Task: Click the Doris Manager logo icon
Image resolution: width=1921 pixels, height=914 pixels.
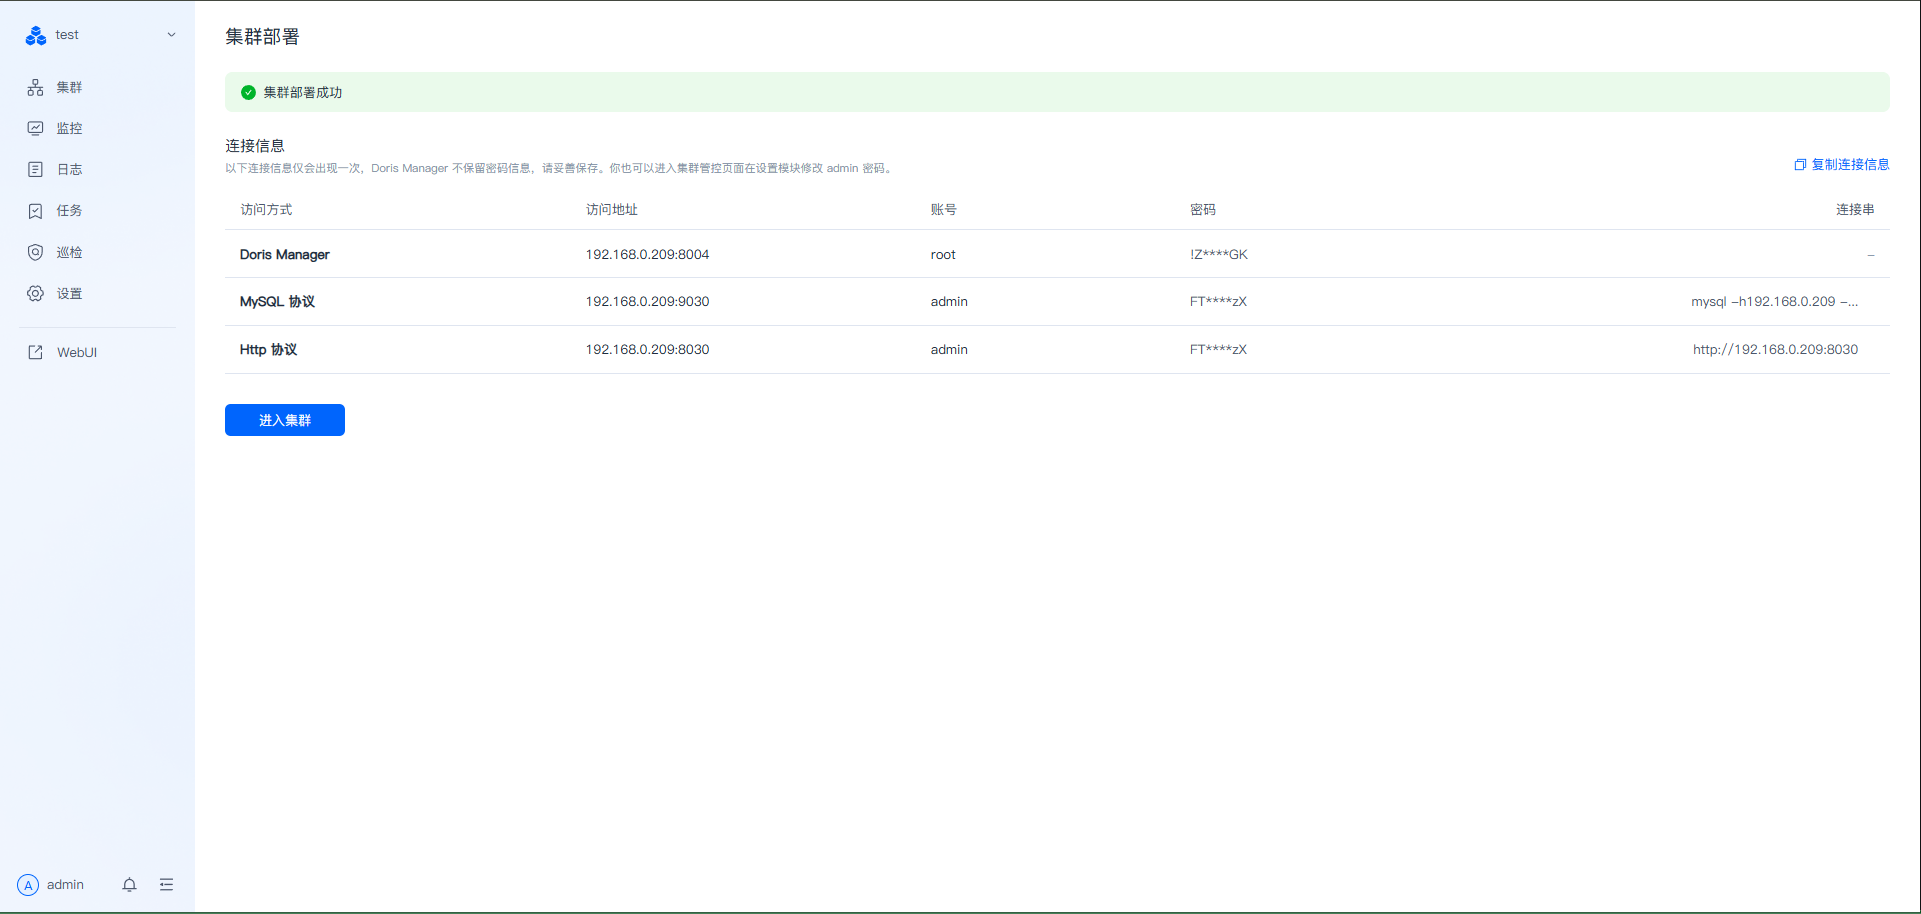Action: (x=36, y=36)
